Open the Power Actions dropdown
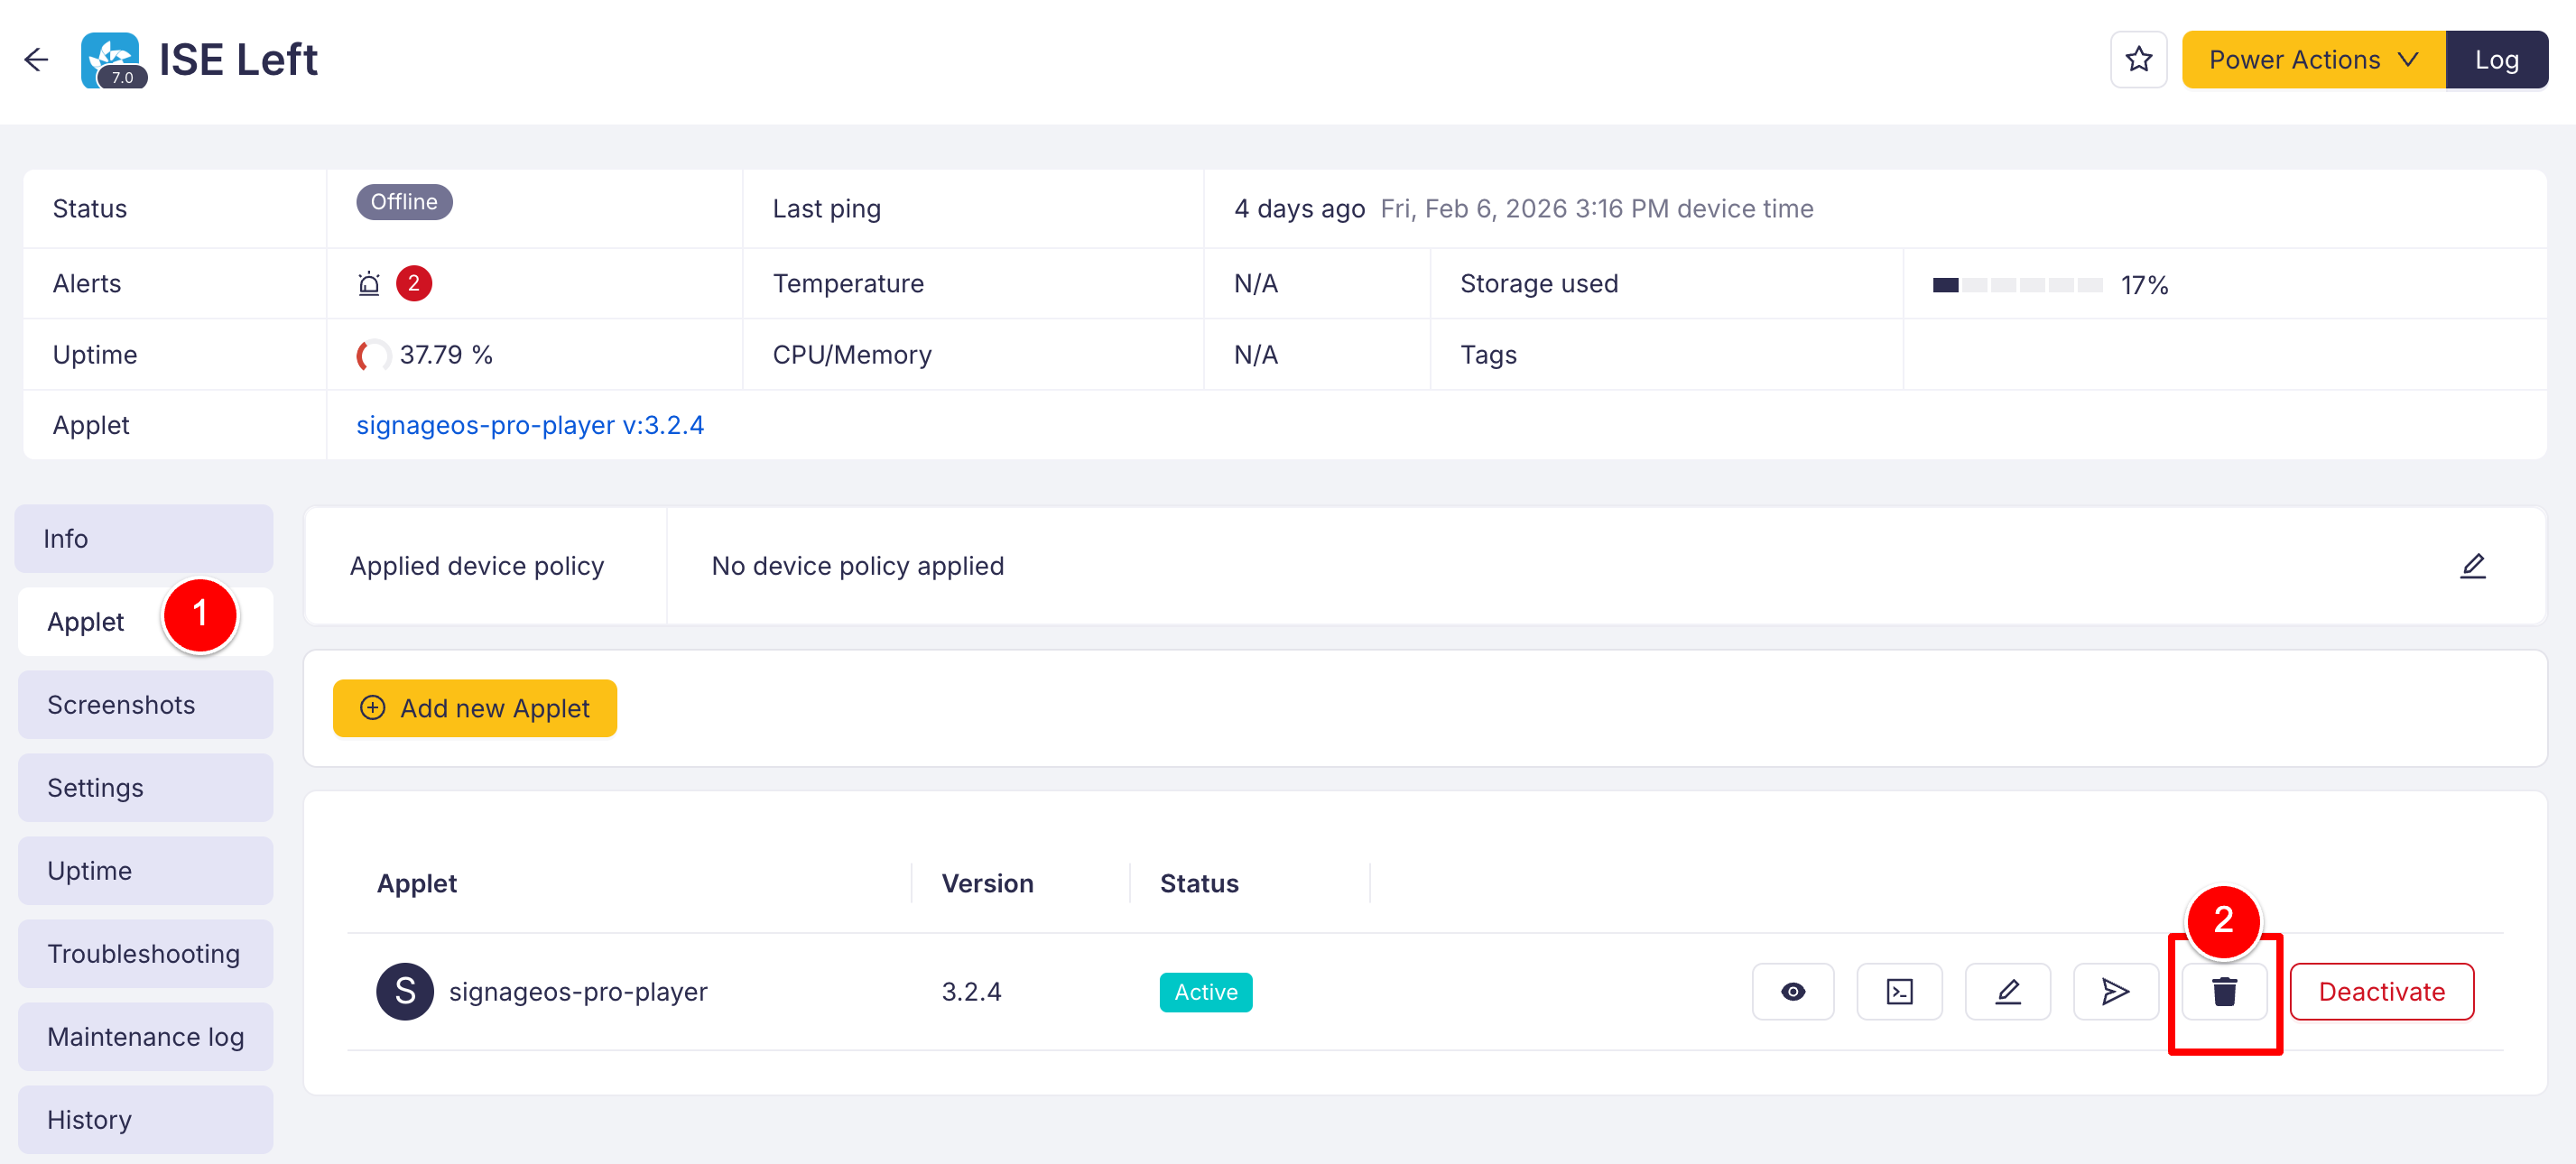This screenshot has height=1164, width=2576. (x=2312, y=60)
